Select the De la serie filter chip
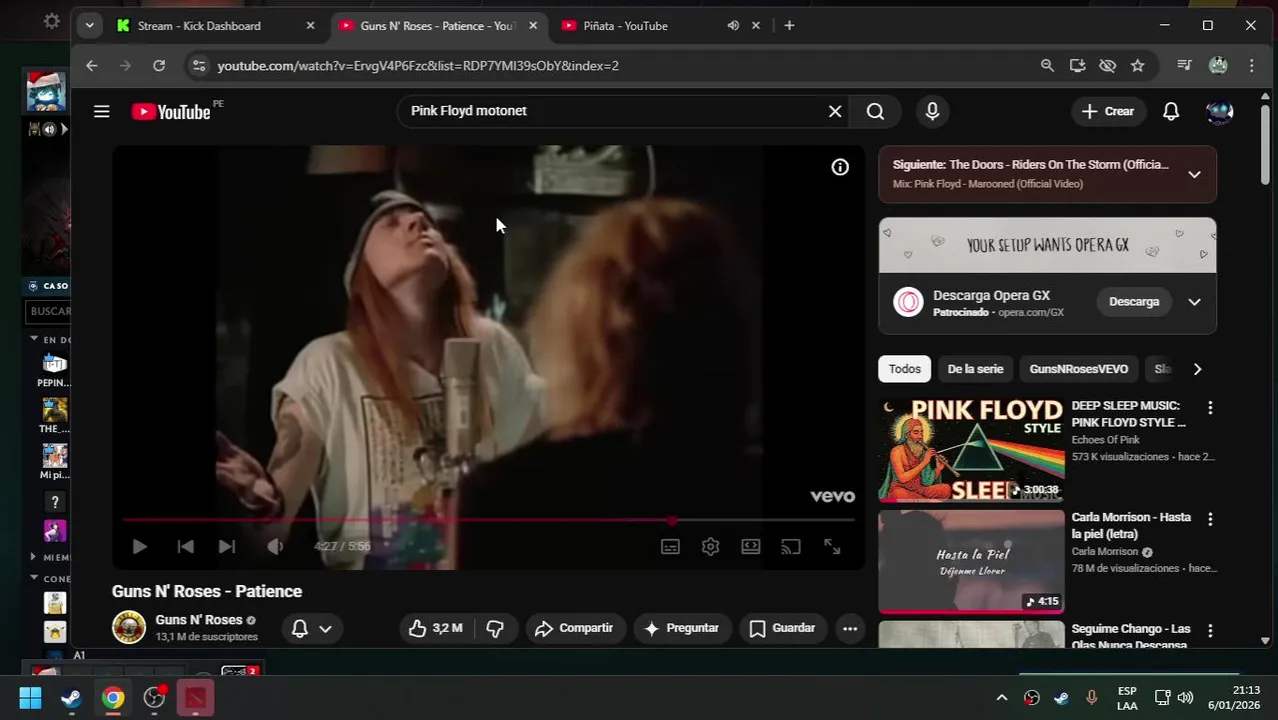The height and width of the screenshot is (720, 1278). (x=975, y=369)
